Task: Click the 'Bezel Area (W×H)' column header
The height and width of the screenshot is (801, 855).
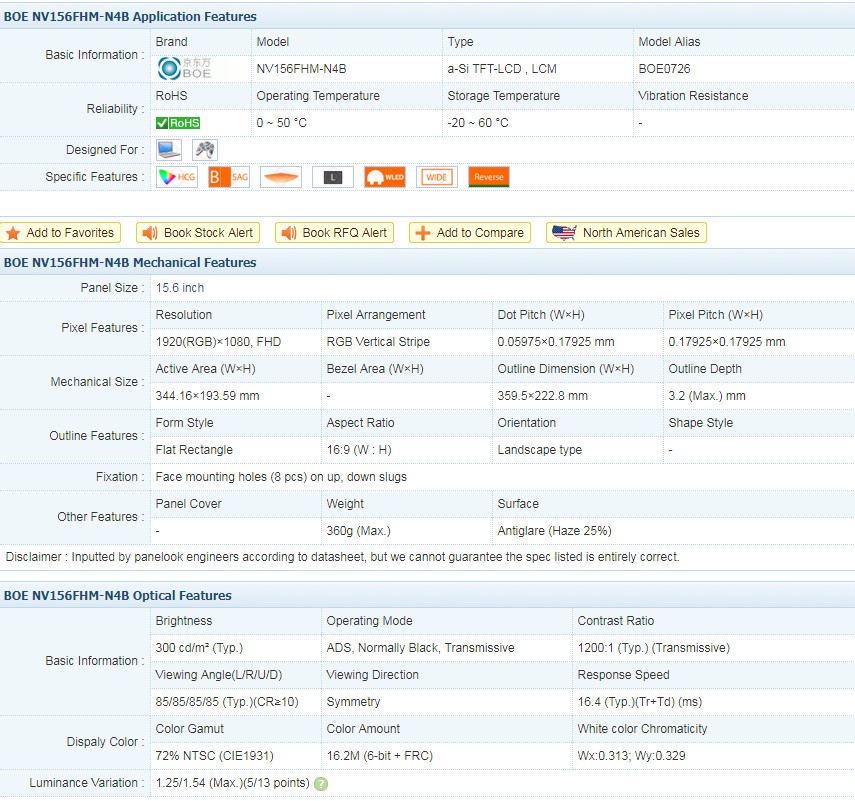Action: coord(375,369)
